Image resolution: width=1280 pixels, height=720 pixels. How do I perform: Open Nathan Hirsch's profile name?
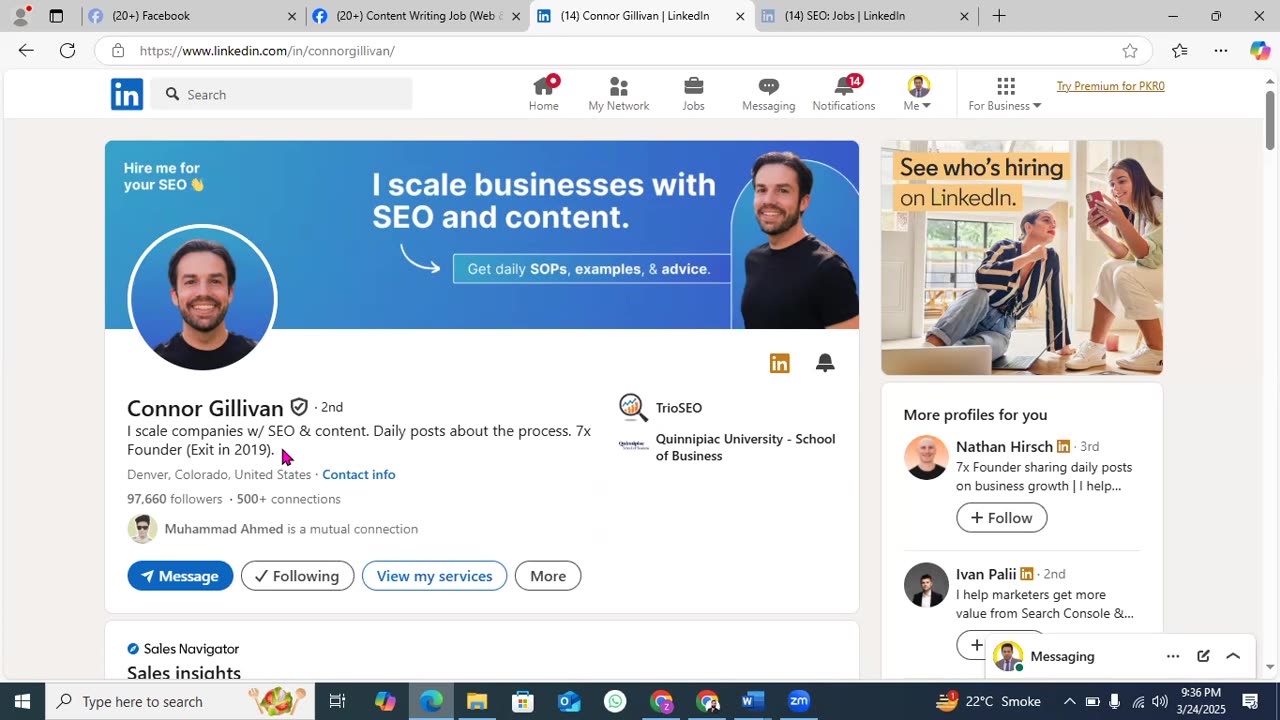pyautogui.click(x=1004, y=446)
